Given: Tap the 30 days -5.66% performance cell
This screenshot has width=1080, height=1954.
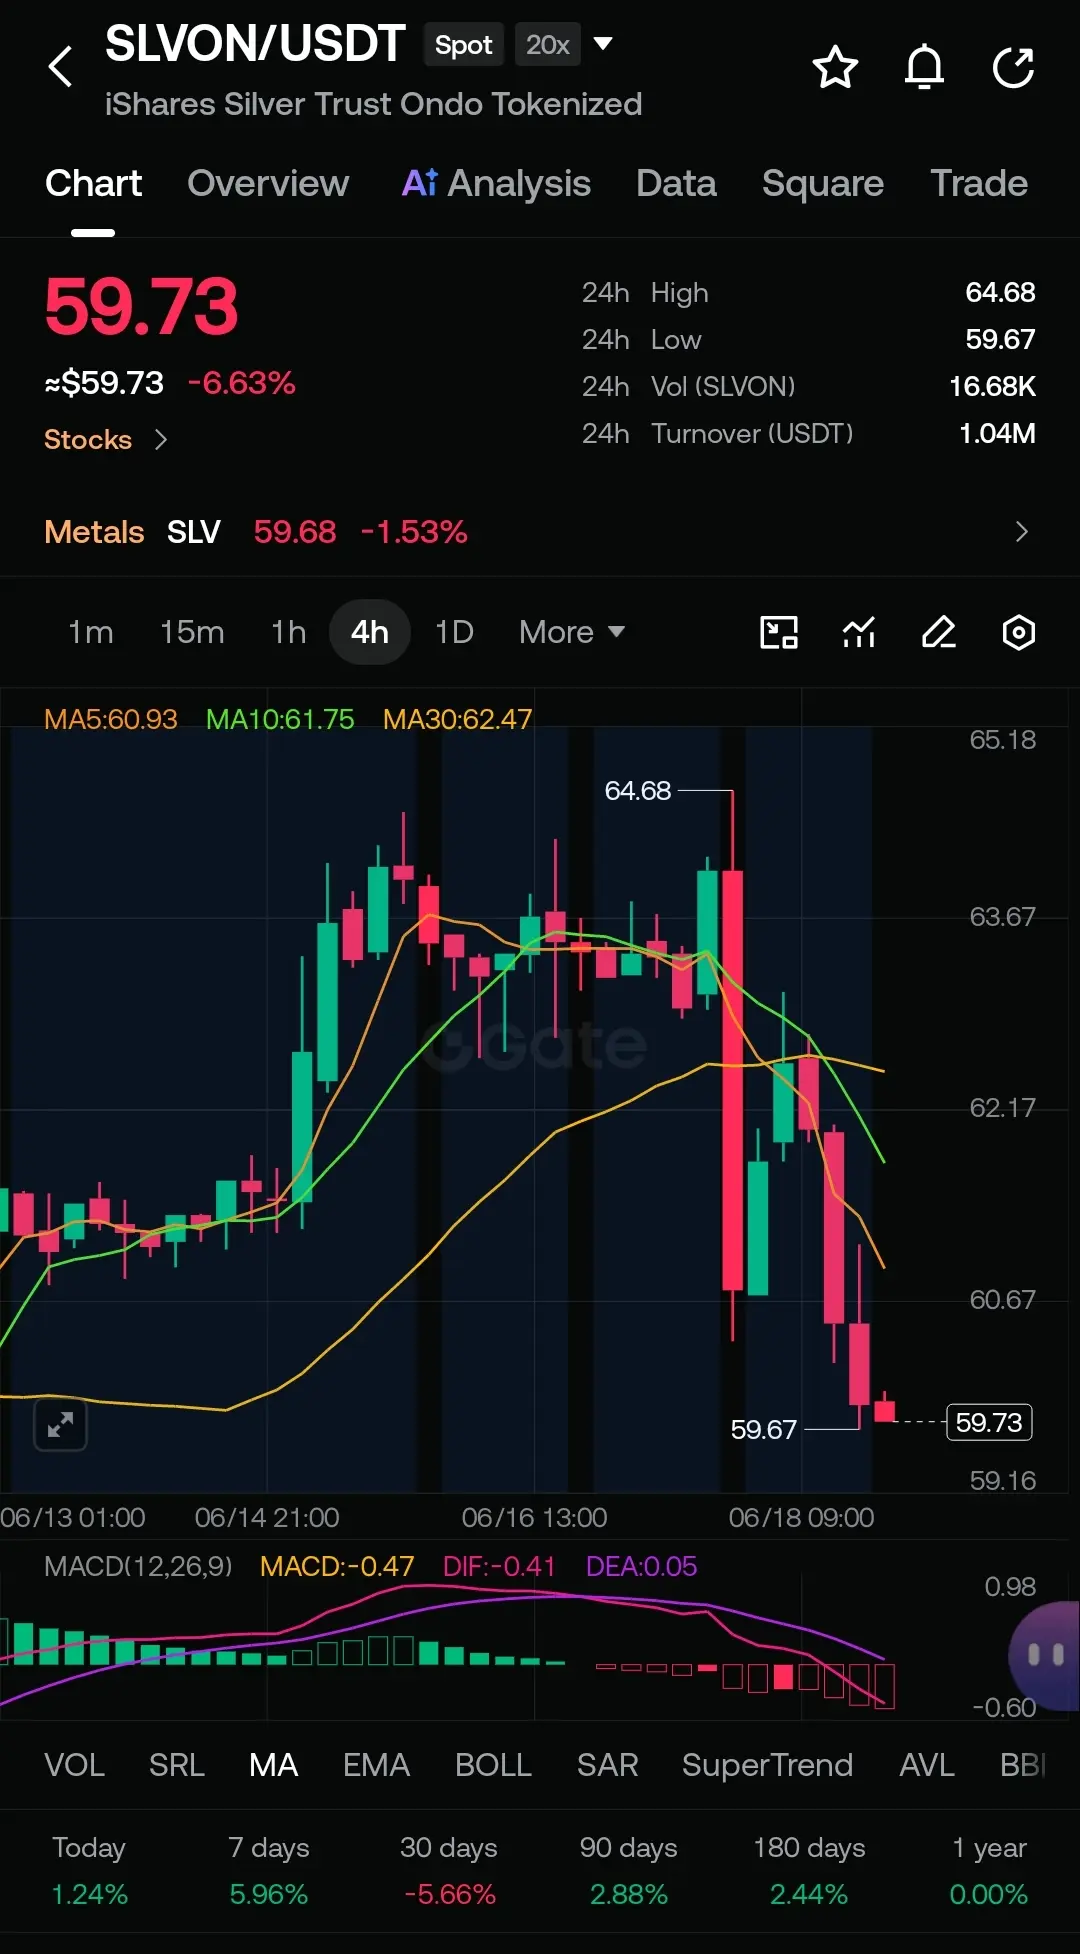Looking at the screenshot, I should pyautogui.click(x=449, y=1870).
